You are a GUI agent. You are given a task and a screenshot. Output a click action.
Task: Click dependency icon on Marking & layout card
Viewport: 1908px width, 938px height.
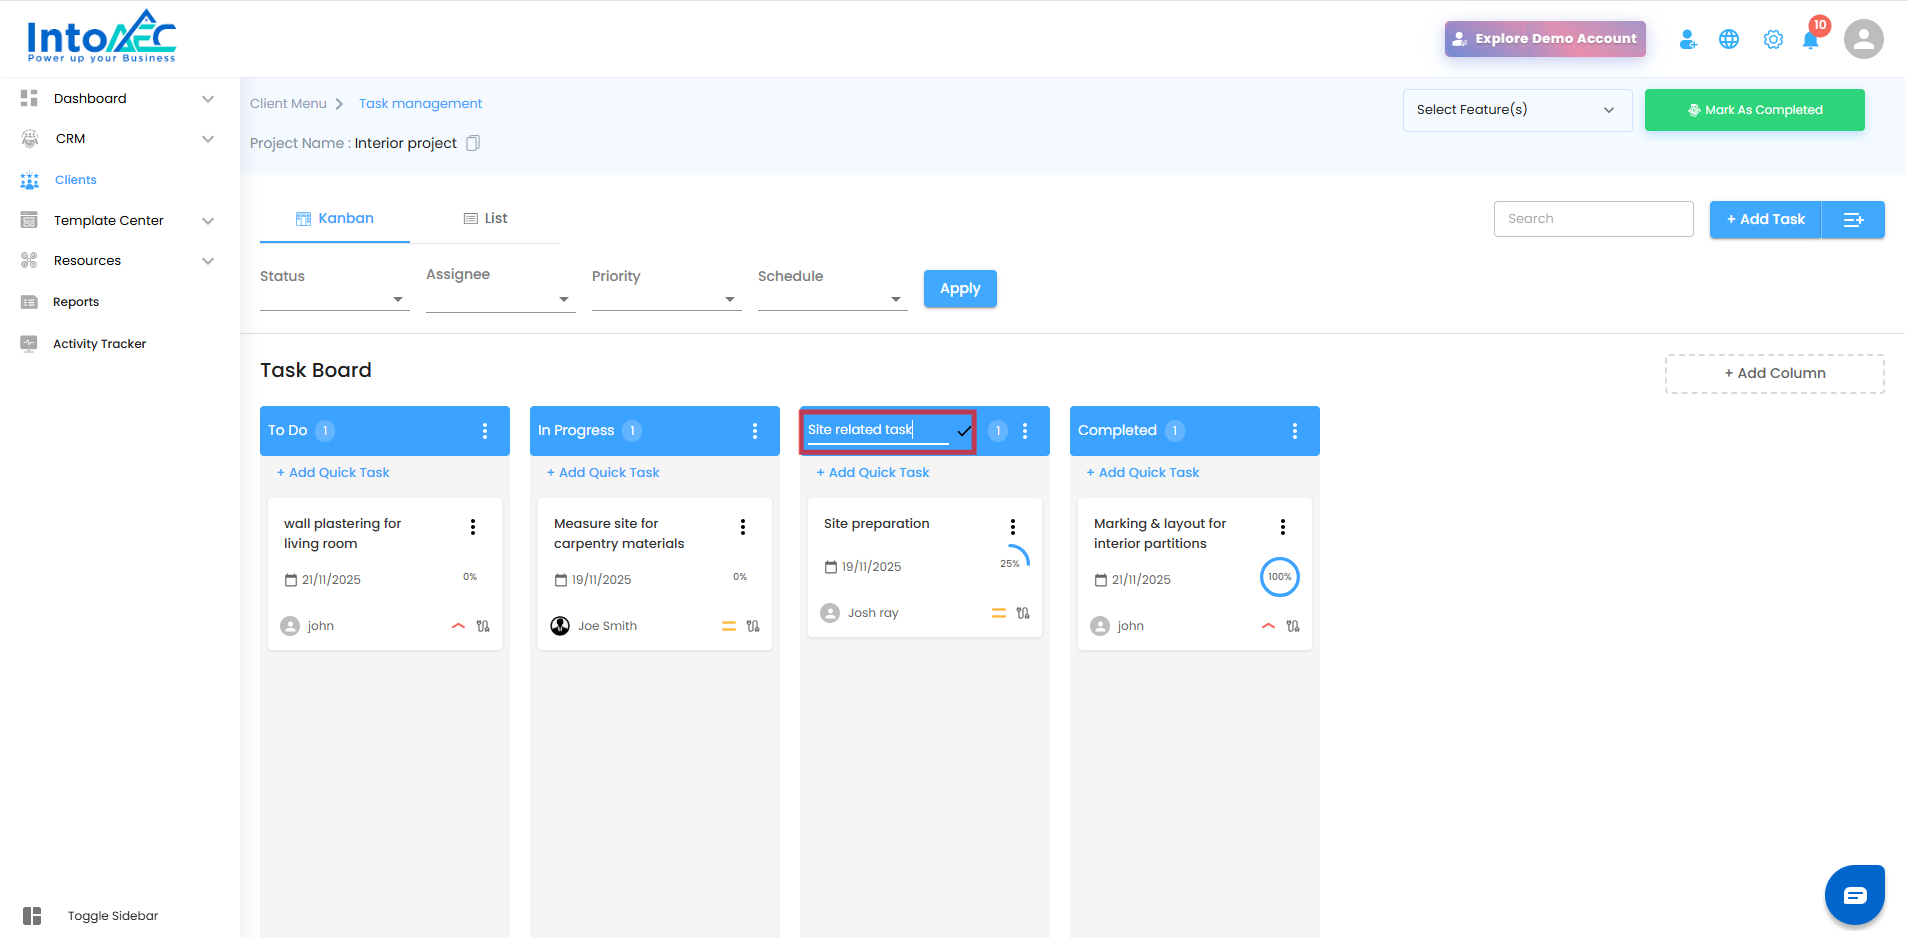point(1293,626)
